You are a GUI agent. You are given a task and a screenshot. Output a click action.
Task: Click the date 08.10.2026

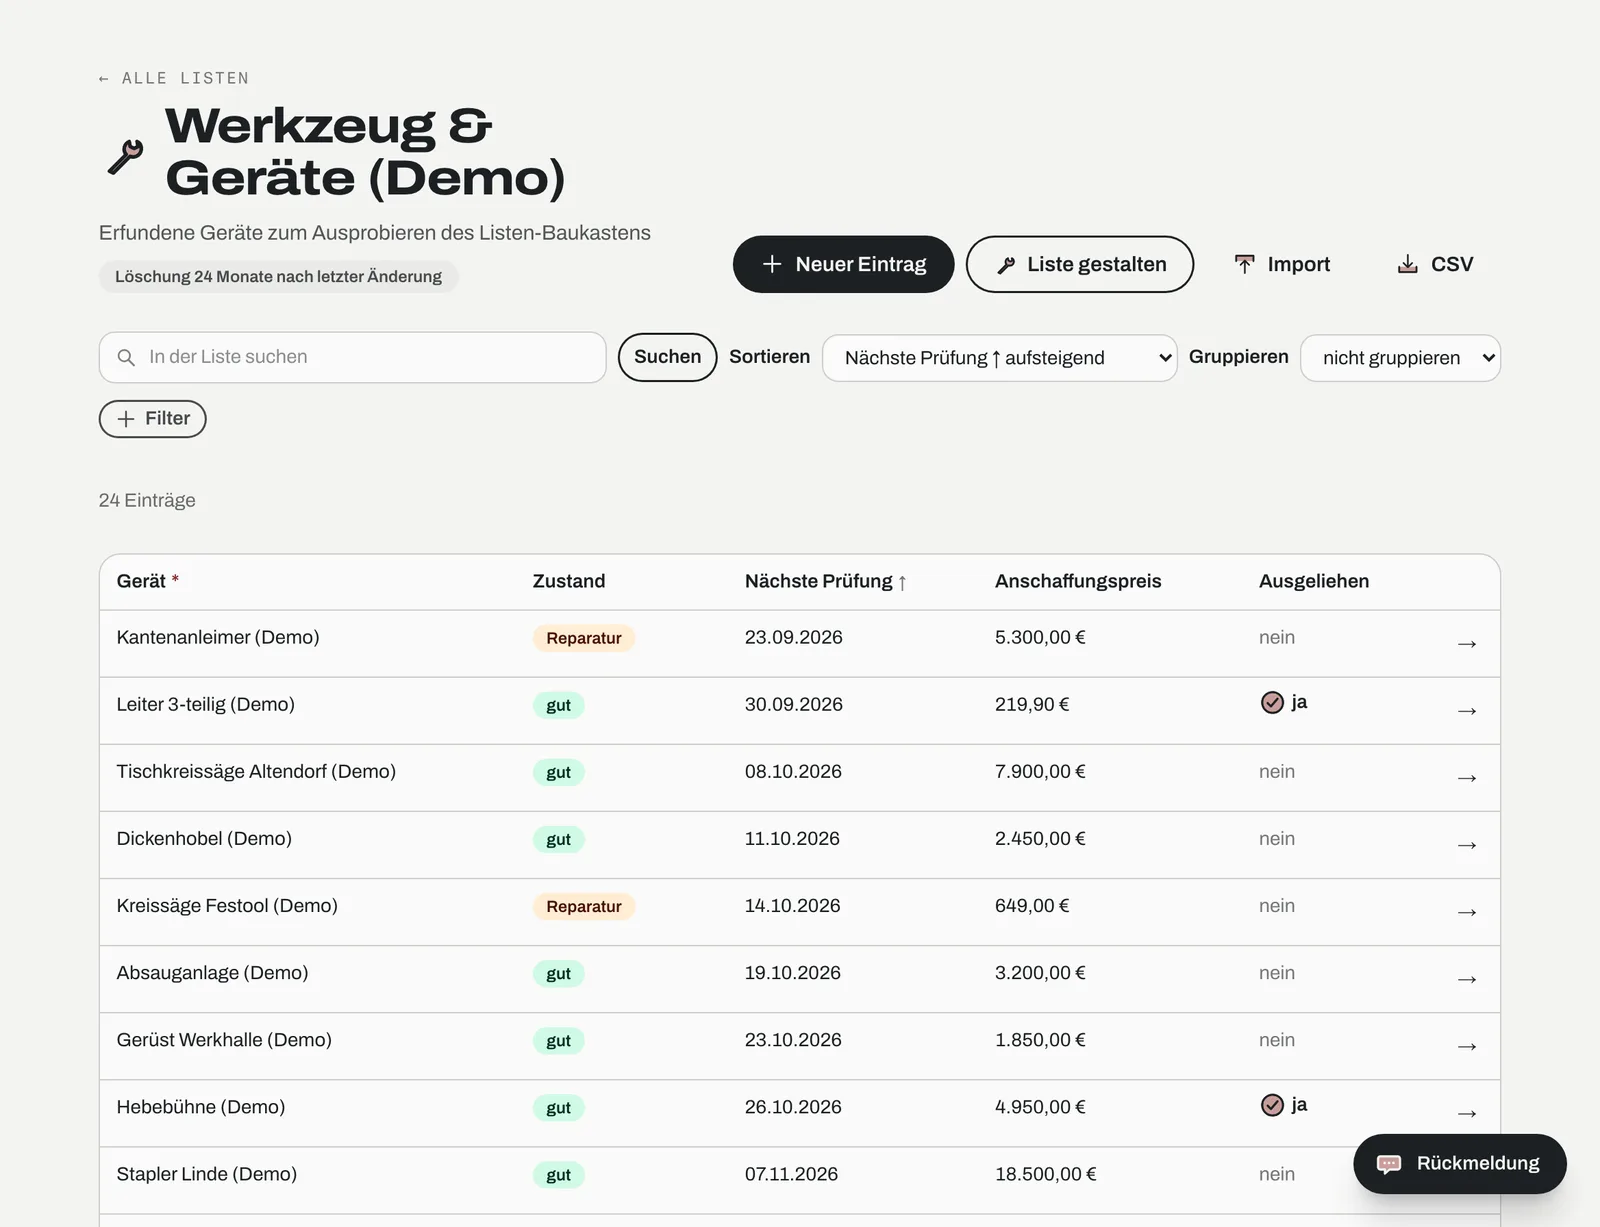[x=793, y=771]
